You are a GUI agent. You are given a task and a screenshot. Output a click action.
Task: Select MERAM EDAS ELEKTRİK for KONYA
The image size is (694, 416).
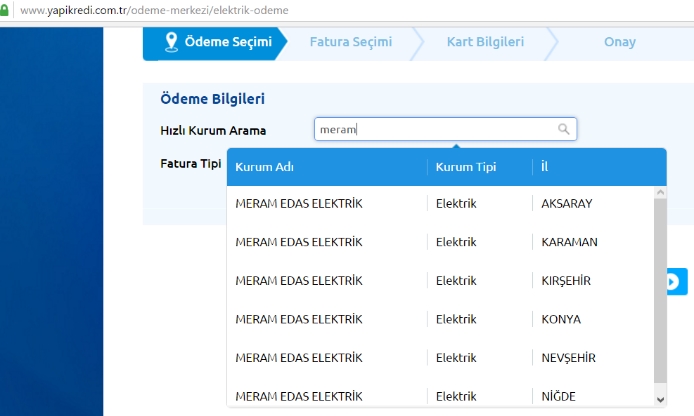point(440,319)
